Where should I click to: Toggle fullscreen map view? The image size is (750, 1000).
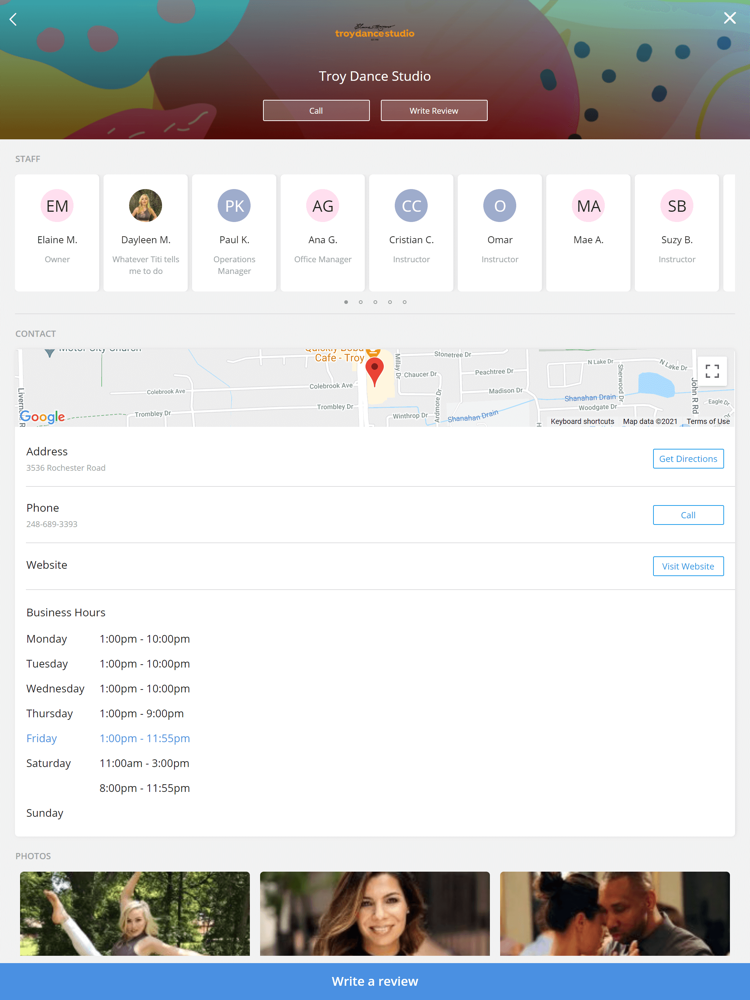[x=712, y=371]
